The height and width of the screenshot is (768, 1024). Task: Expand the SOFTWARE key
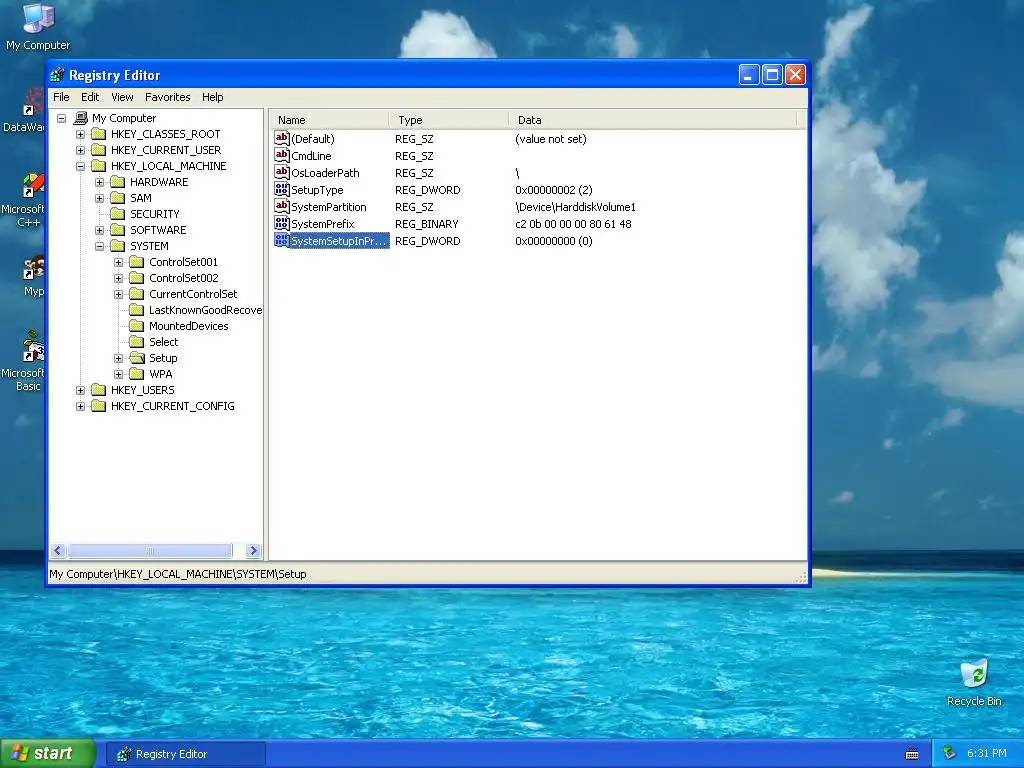(x=99, y=230)
